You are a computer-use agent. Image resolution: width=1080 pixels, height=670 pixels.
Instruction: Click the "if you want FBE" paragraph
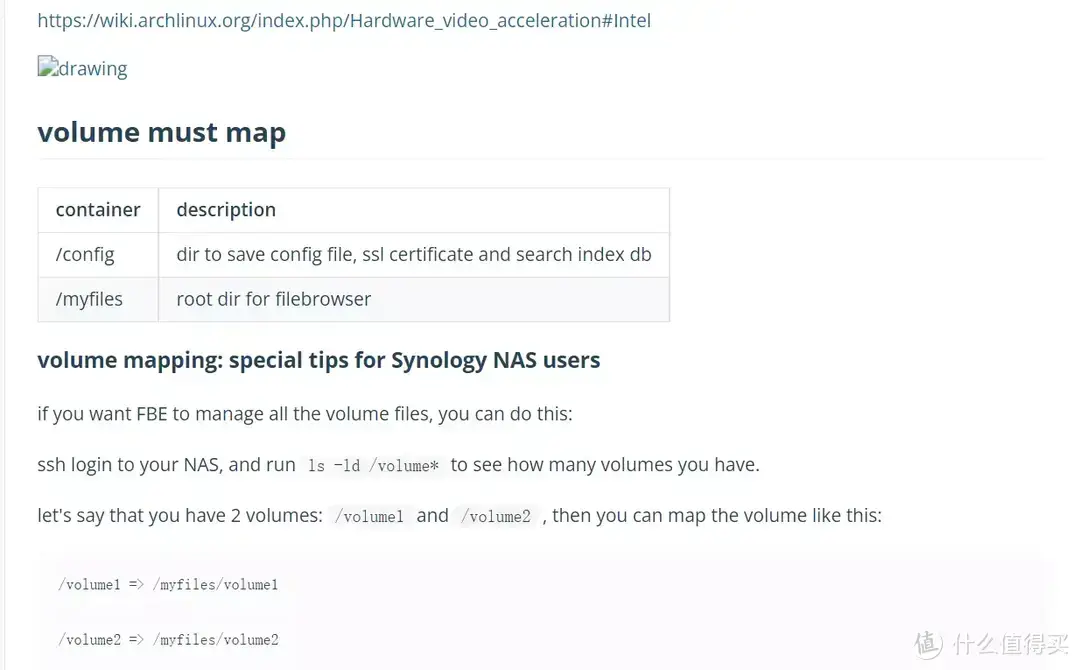pyautogui.click(x=304, y=414)
